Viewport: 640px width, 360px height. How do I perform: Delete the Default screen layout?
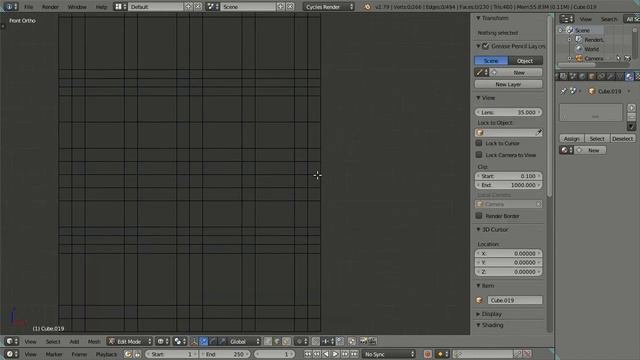click(198, 7)
